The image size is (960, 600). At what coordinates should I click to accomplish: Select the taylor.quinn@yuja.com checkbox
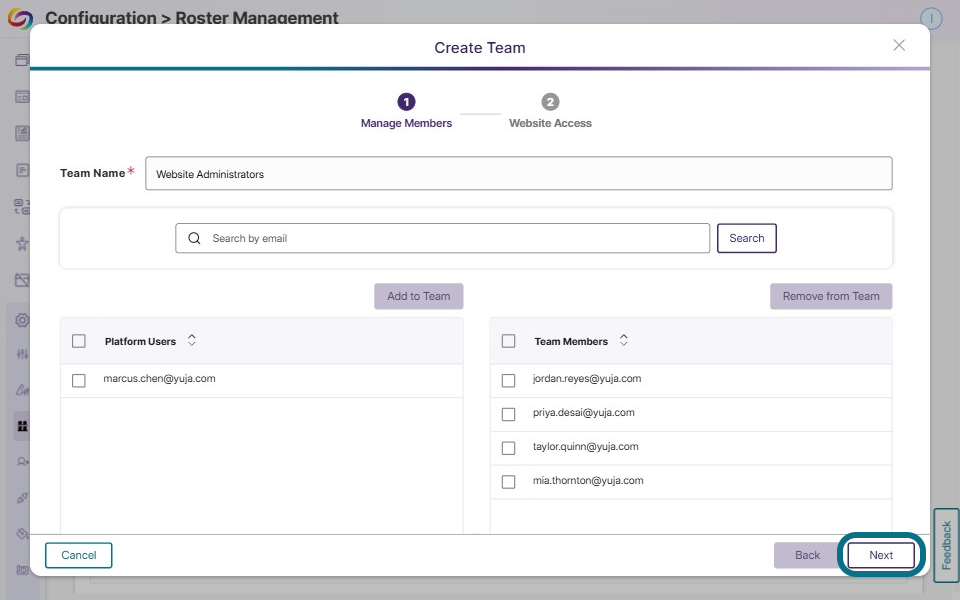click(508, 448)
